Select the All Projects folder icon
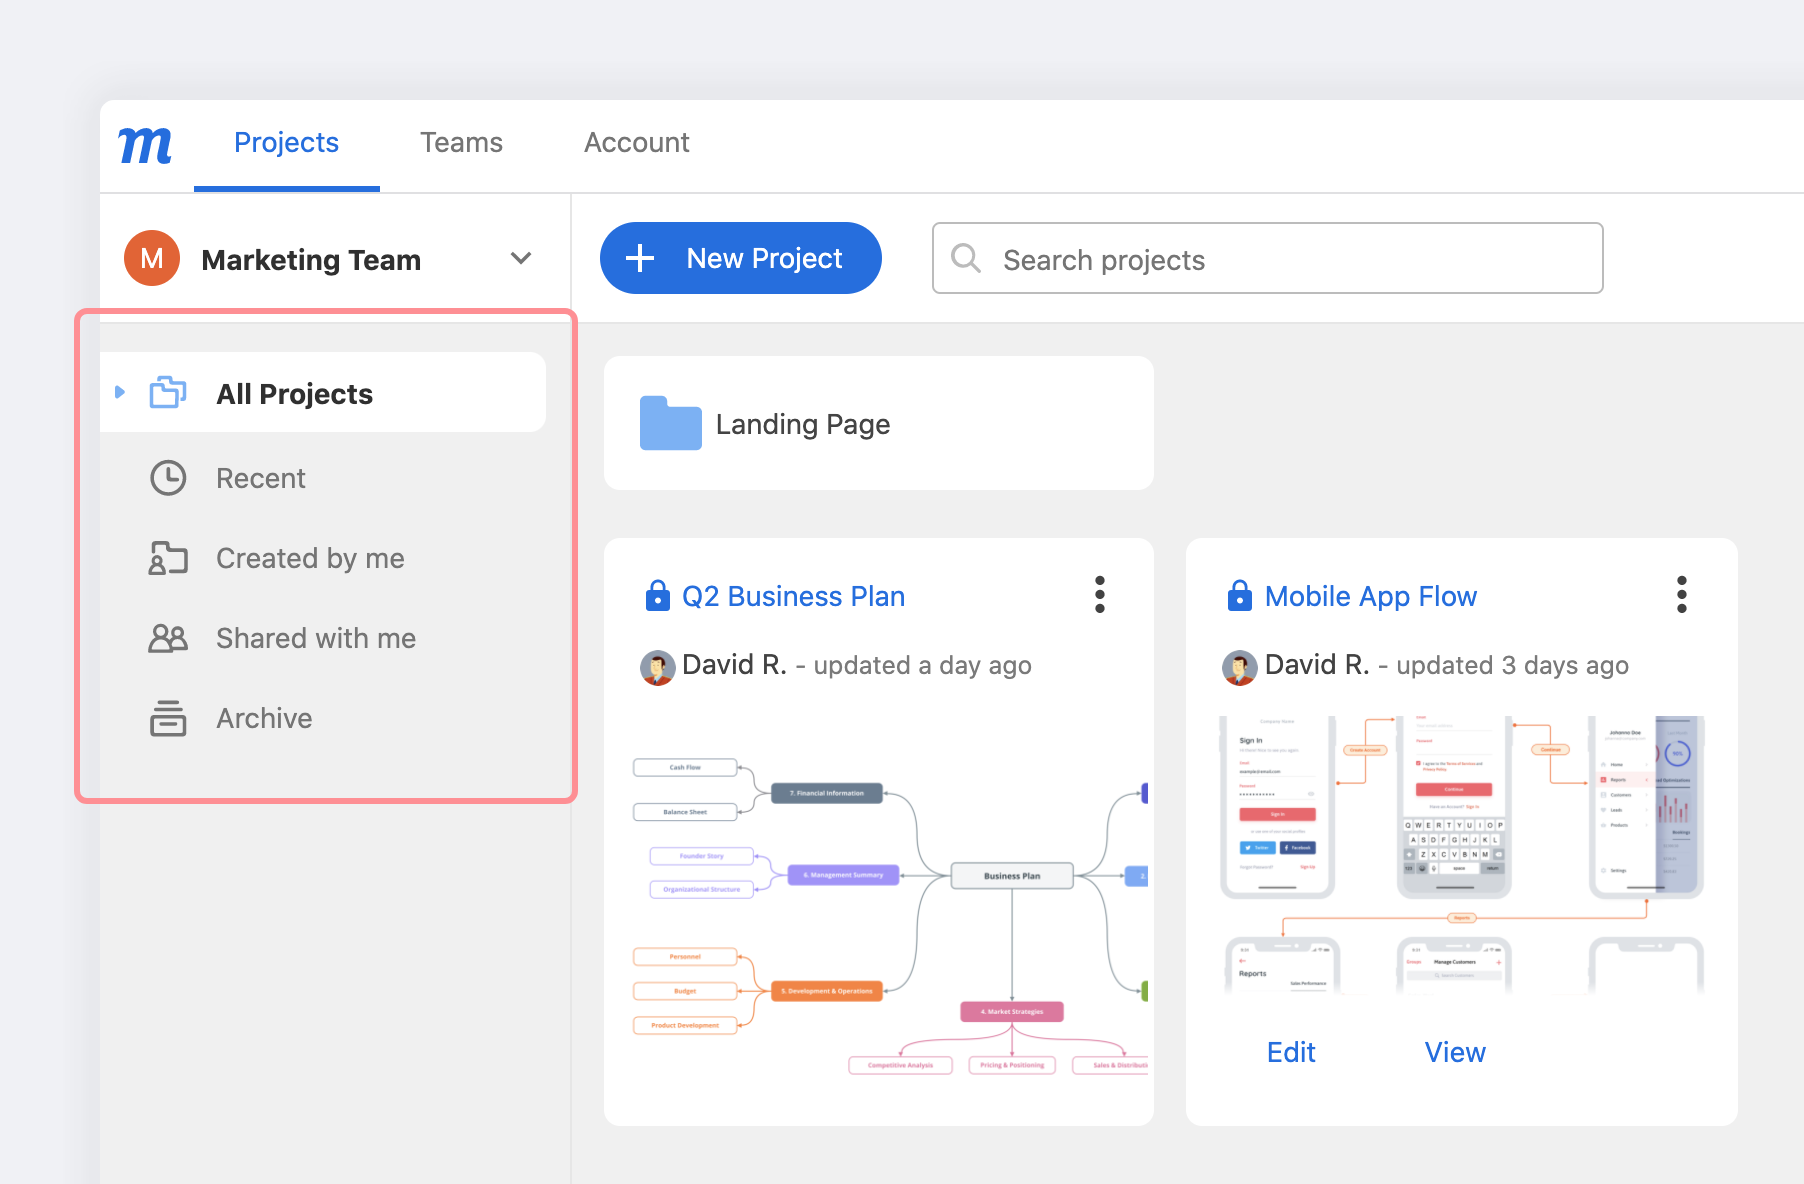 (168, 393)
